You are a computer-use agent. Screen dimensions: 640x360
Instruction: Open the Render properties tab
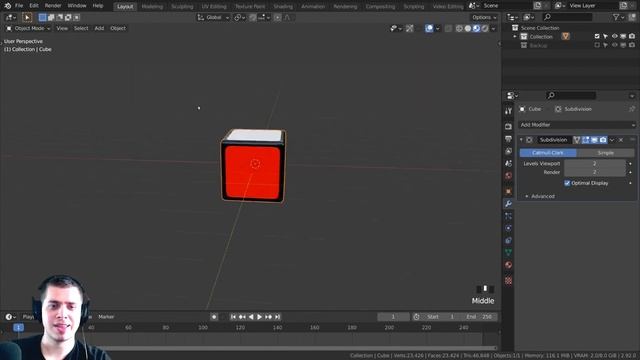(508, 127)
